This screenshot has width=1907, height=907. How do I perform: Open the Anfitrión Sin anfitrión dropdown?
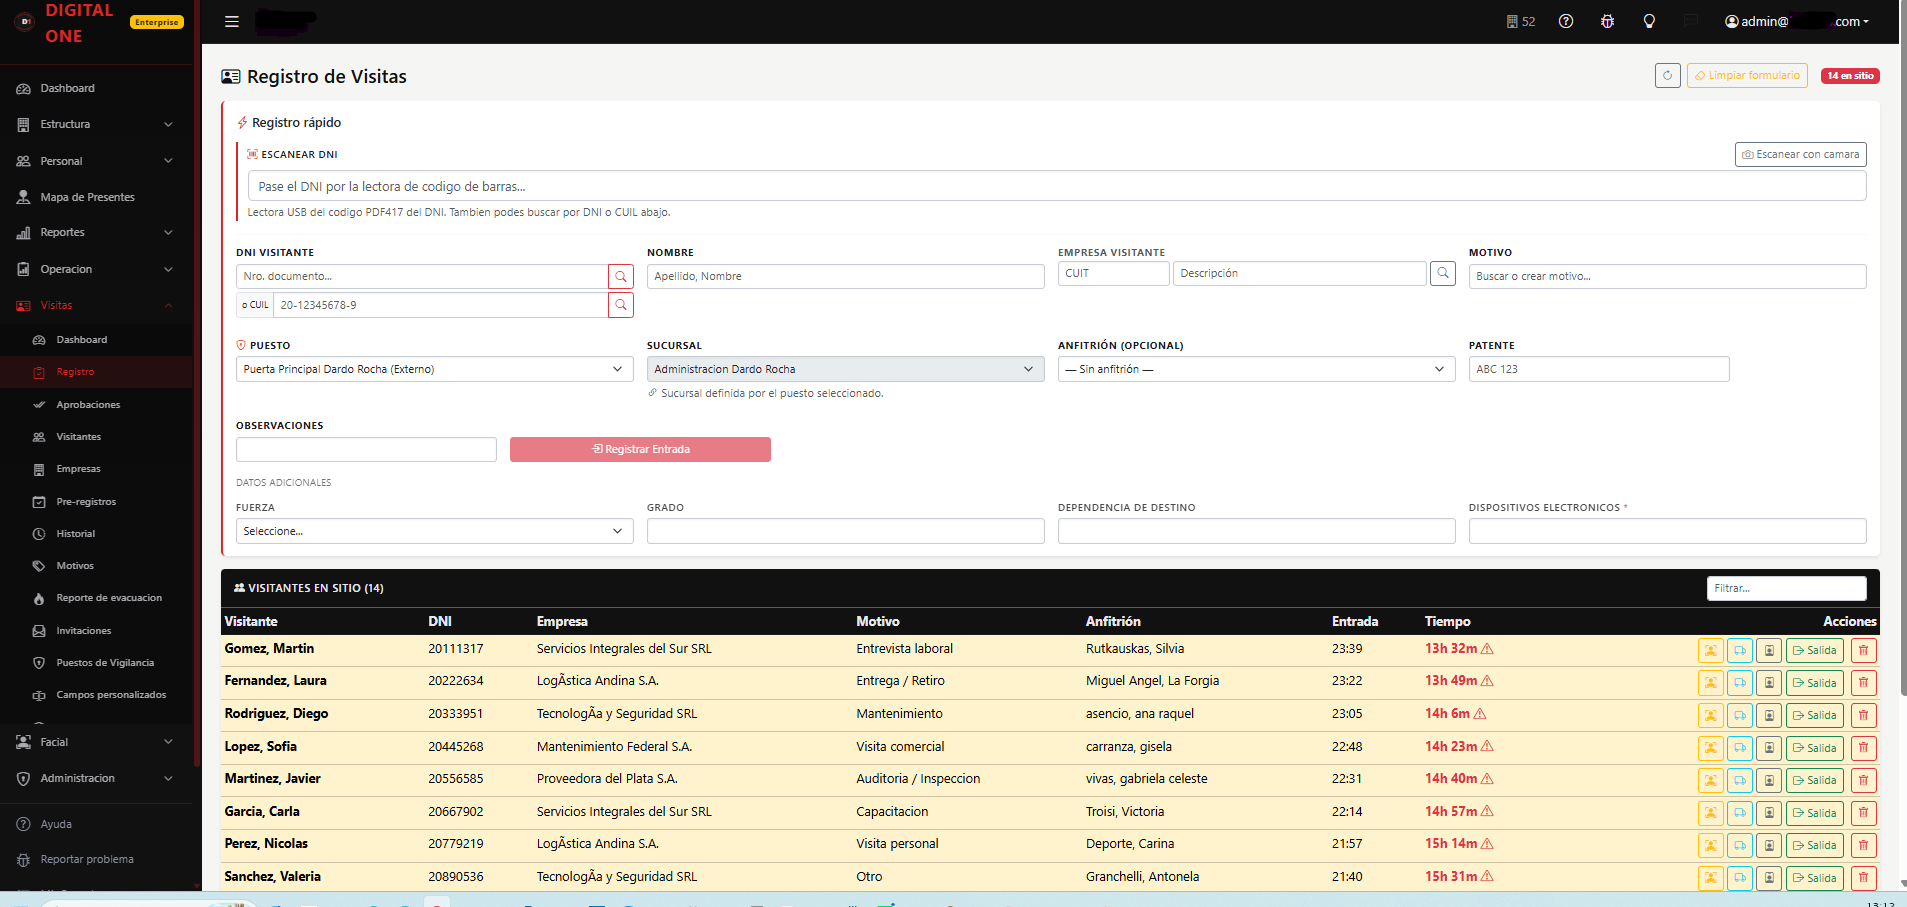coord(1256,369)
